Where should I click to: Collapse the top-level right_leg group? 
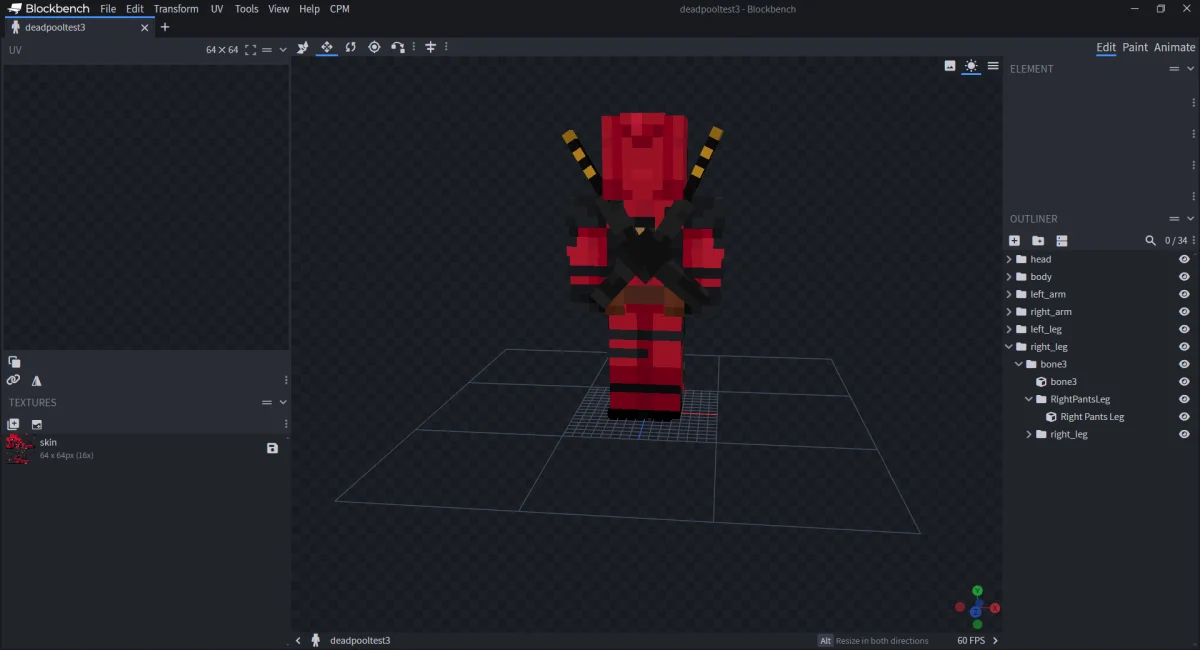[x=1009, y=347]
